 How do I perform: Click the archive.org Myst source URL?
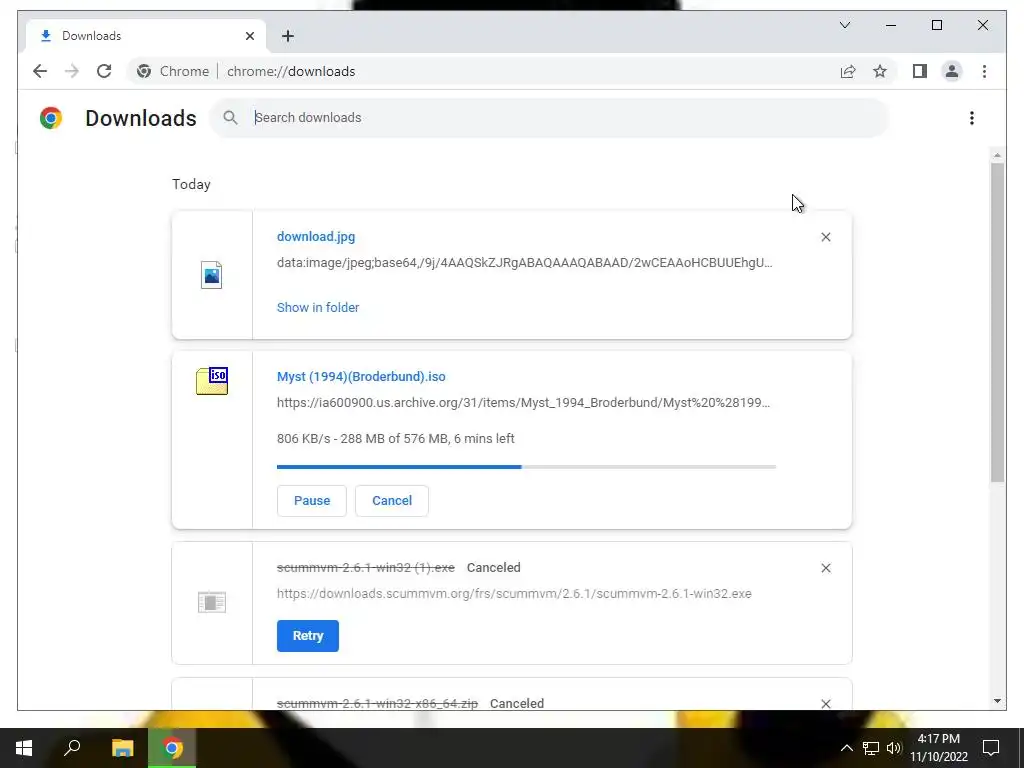(523, 402)
